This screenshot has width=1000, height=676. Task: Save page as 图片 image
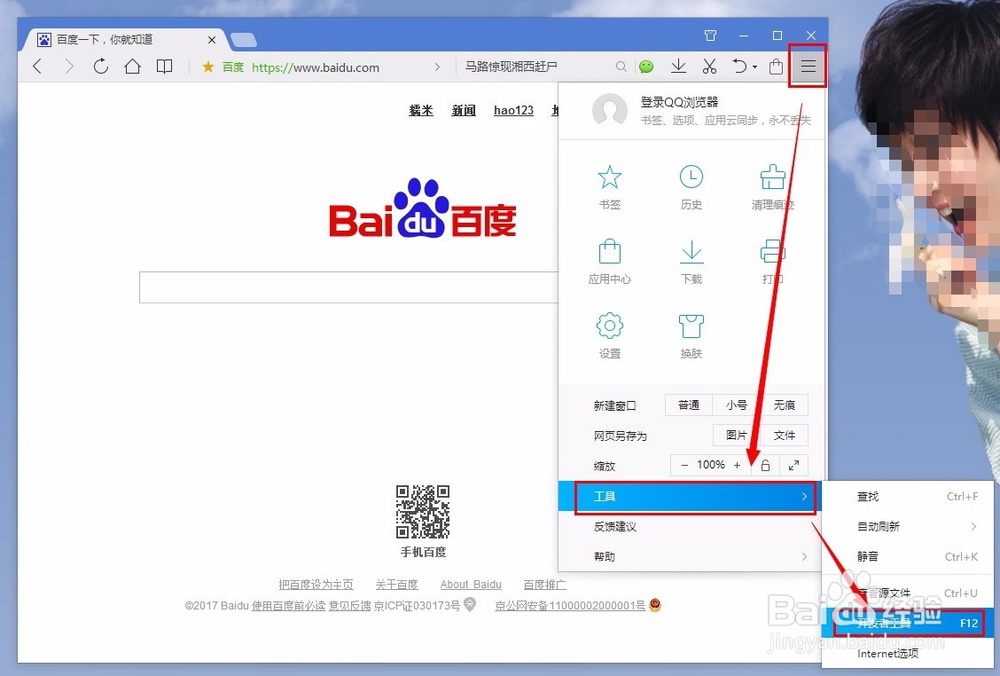(x=737, y=435)
